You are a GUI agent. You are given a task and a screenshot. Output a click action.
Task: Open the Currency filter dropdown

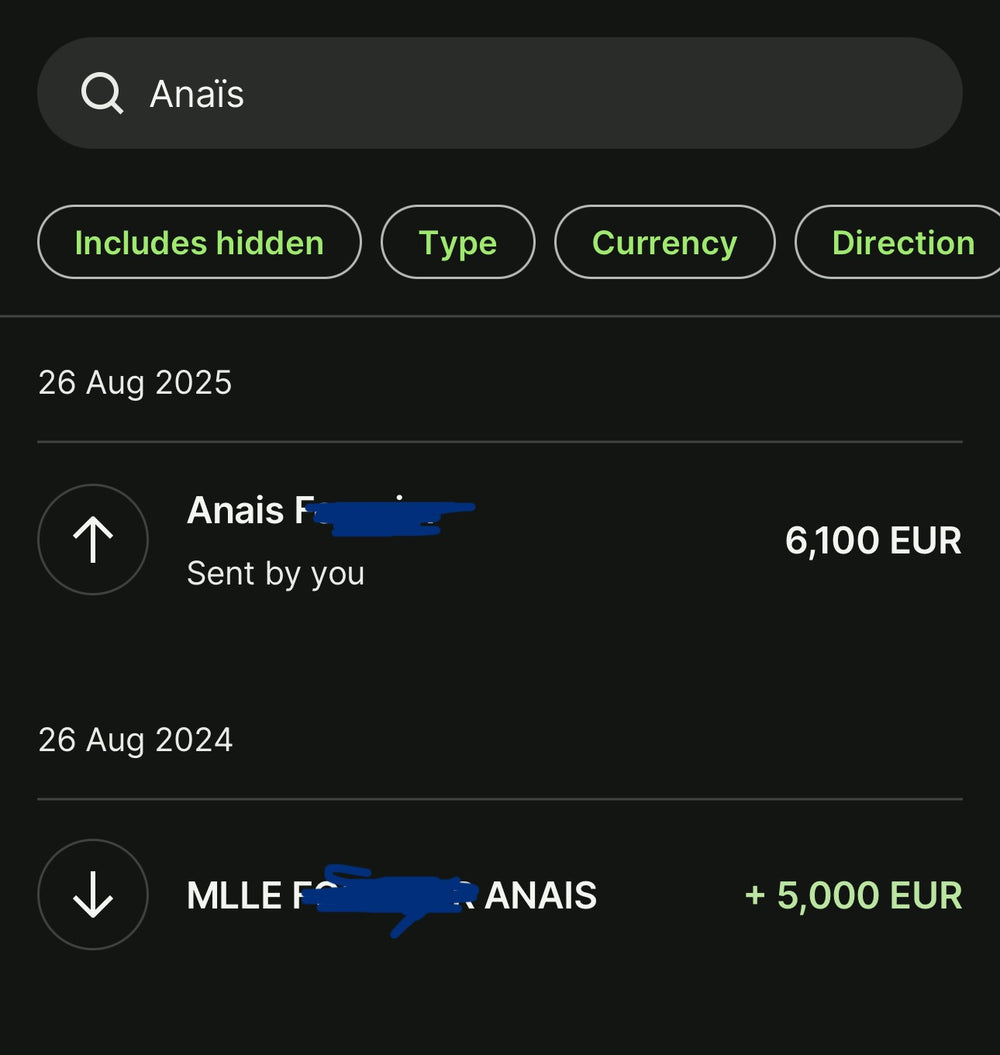(x=664, y=242)
